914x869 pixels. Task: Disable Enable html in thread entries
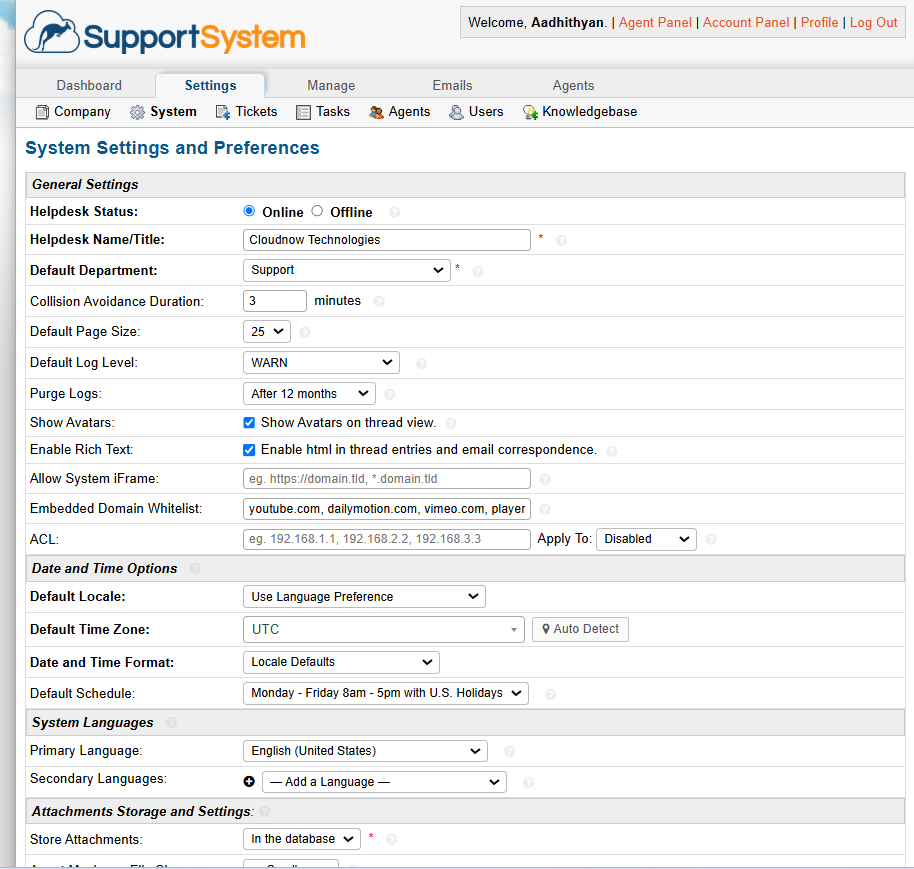point(248,450)
